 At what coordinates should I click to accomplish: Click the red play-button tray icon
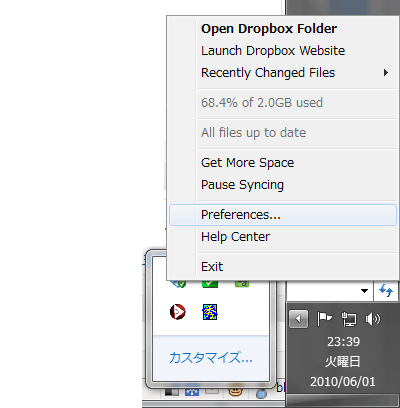[x=178, y=312]
